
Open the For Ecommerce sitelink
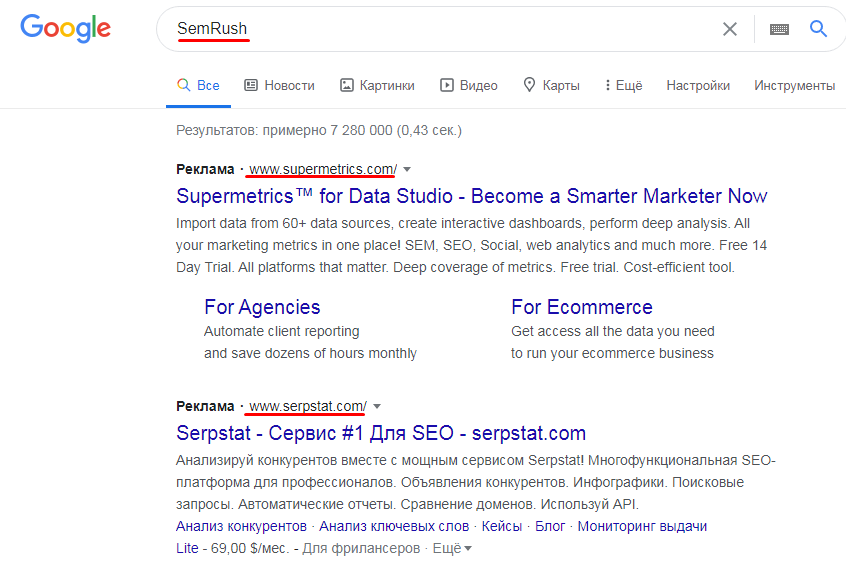tap(581, 307)
